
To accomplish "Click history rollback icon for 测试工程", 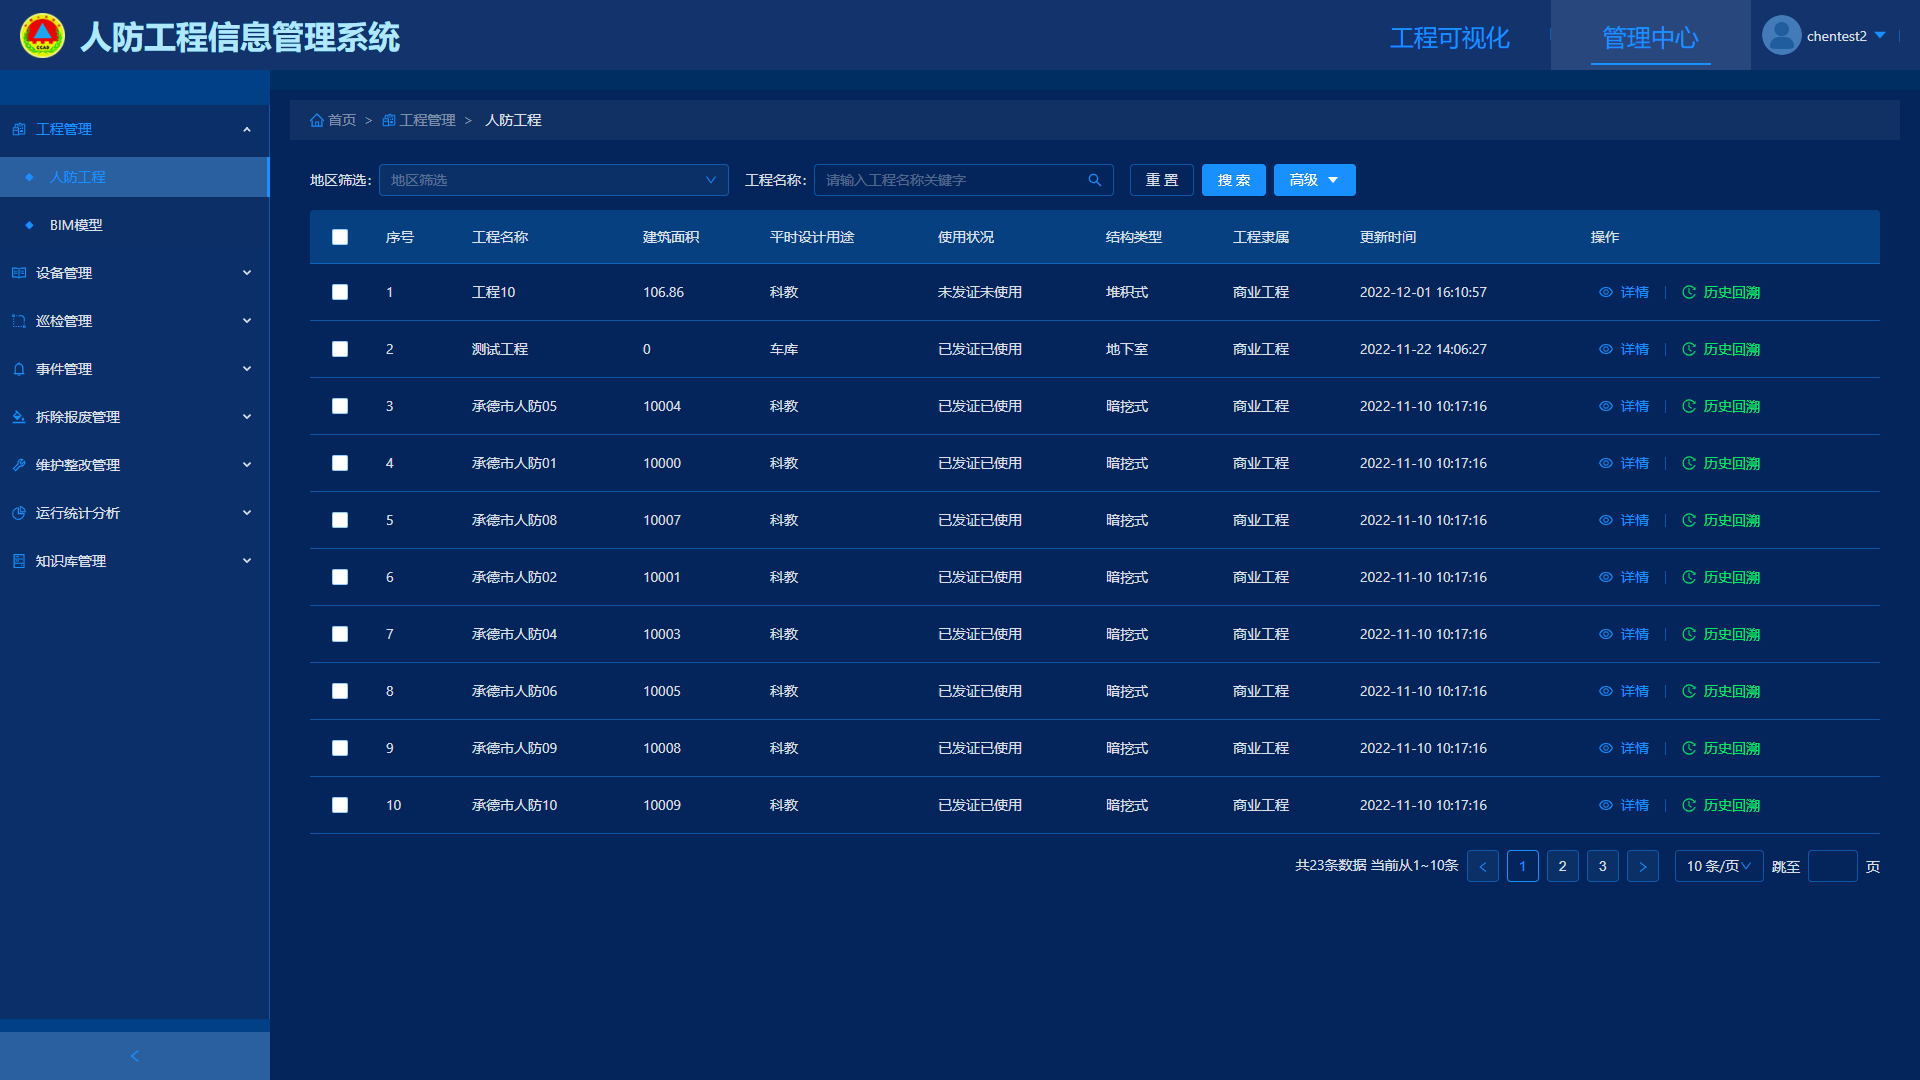I will tap(1689, 349).
